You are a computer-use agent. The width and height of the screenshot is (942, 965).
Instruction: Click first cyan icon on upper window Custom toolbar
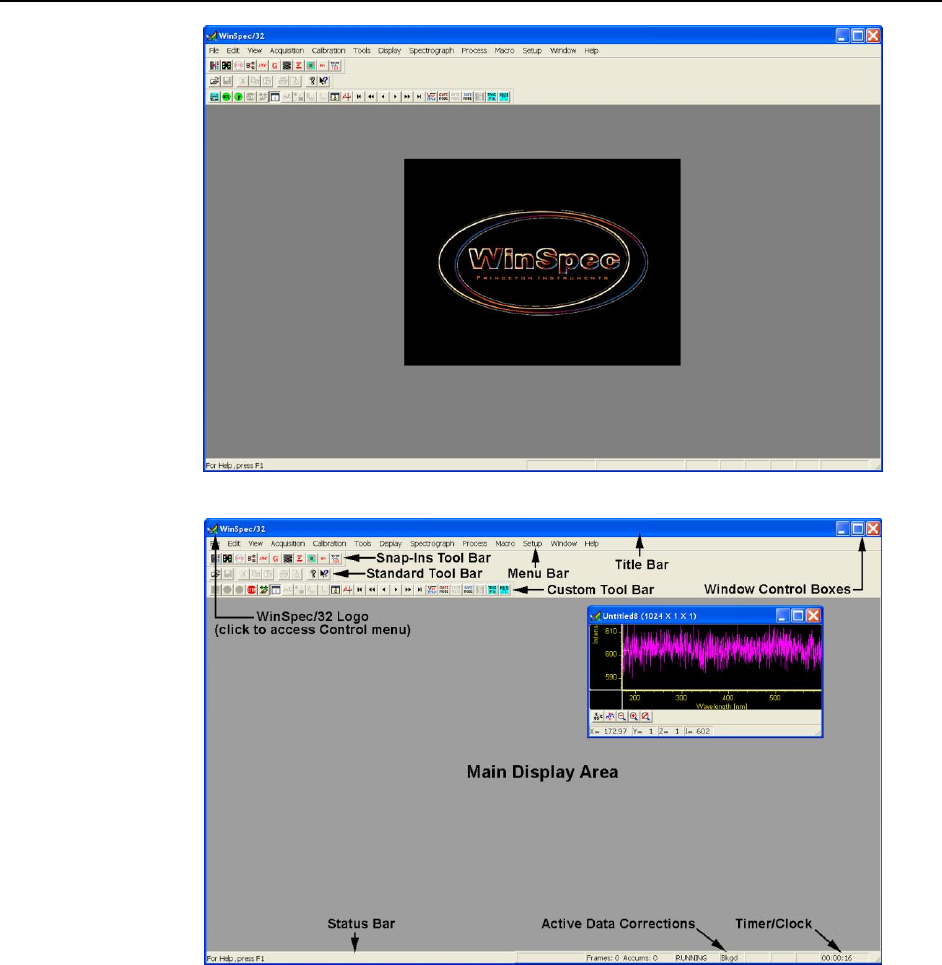[492, 97]
